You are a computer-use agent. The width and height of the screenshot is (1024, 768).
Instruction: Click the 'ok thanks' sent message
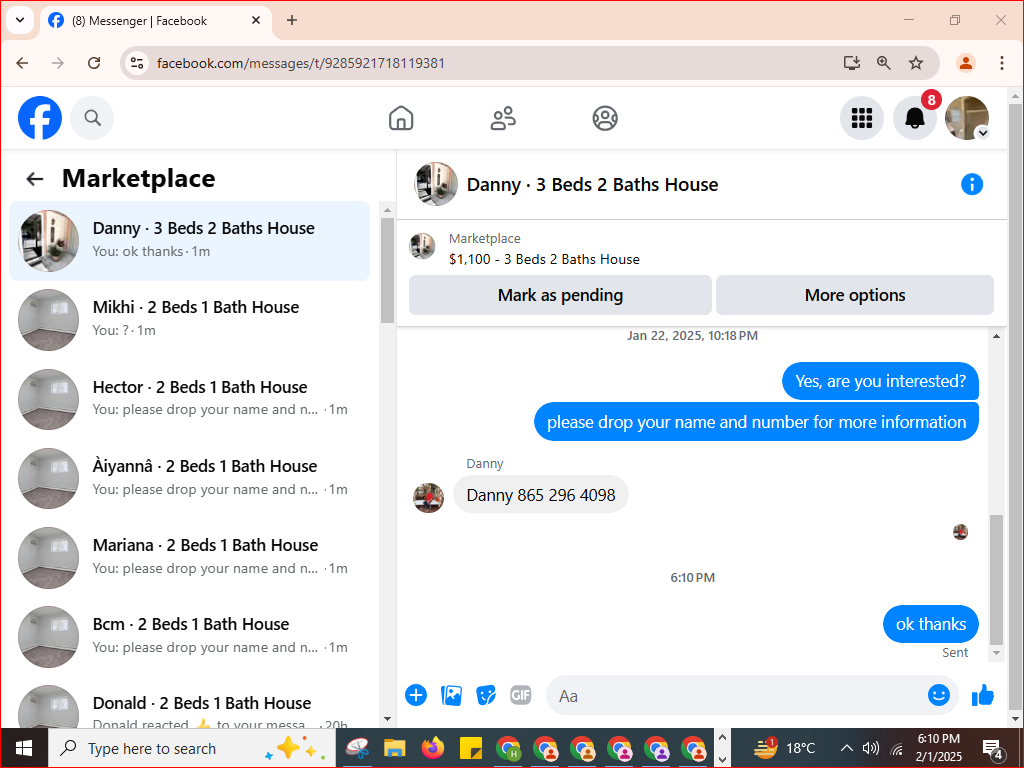[931, 624]
